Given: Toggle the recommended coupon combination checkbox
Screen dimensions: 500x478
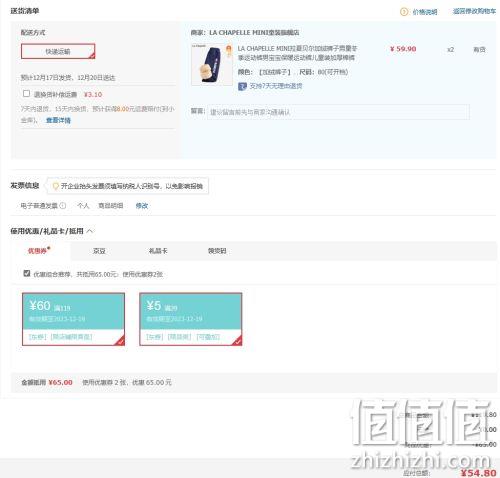Looking at the screenshot, I should (x=27, y=273).
